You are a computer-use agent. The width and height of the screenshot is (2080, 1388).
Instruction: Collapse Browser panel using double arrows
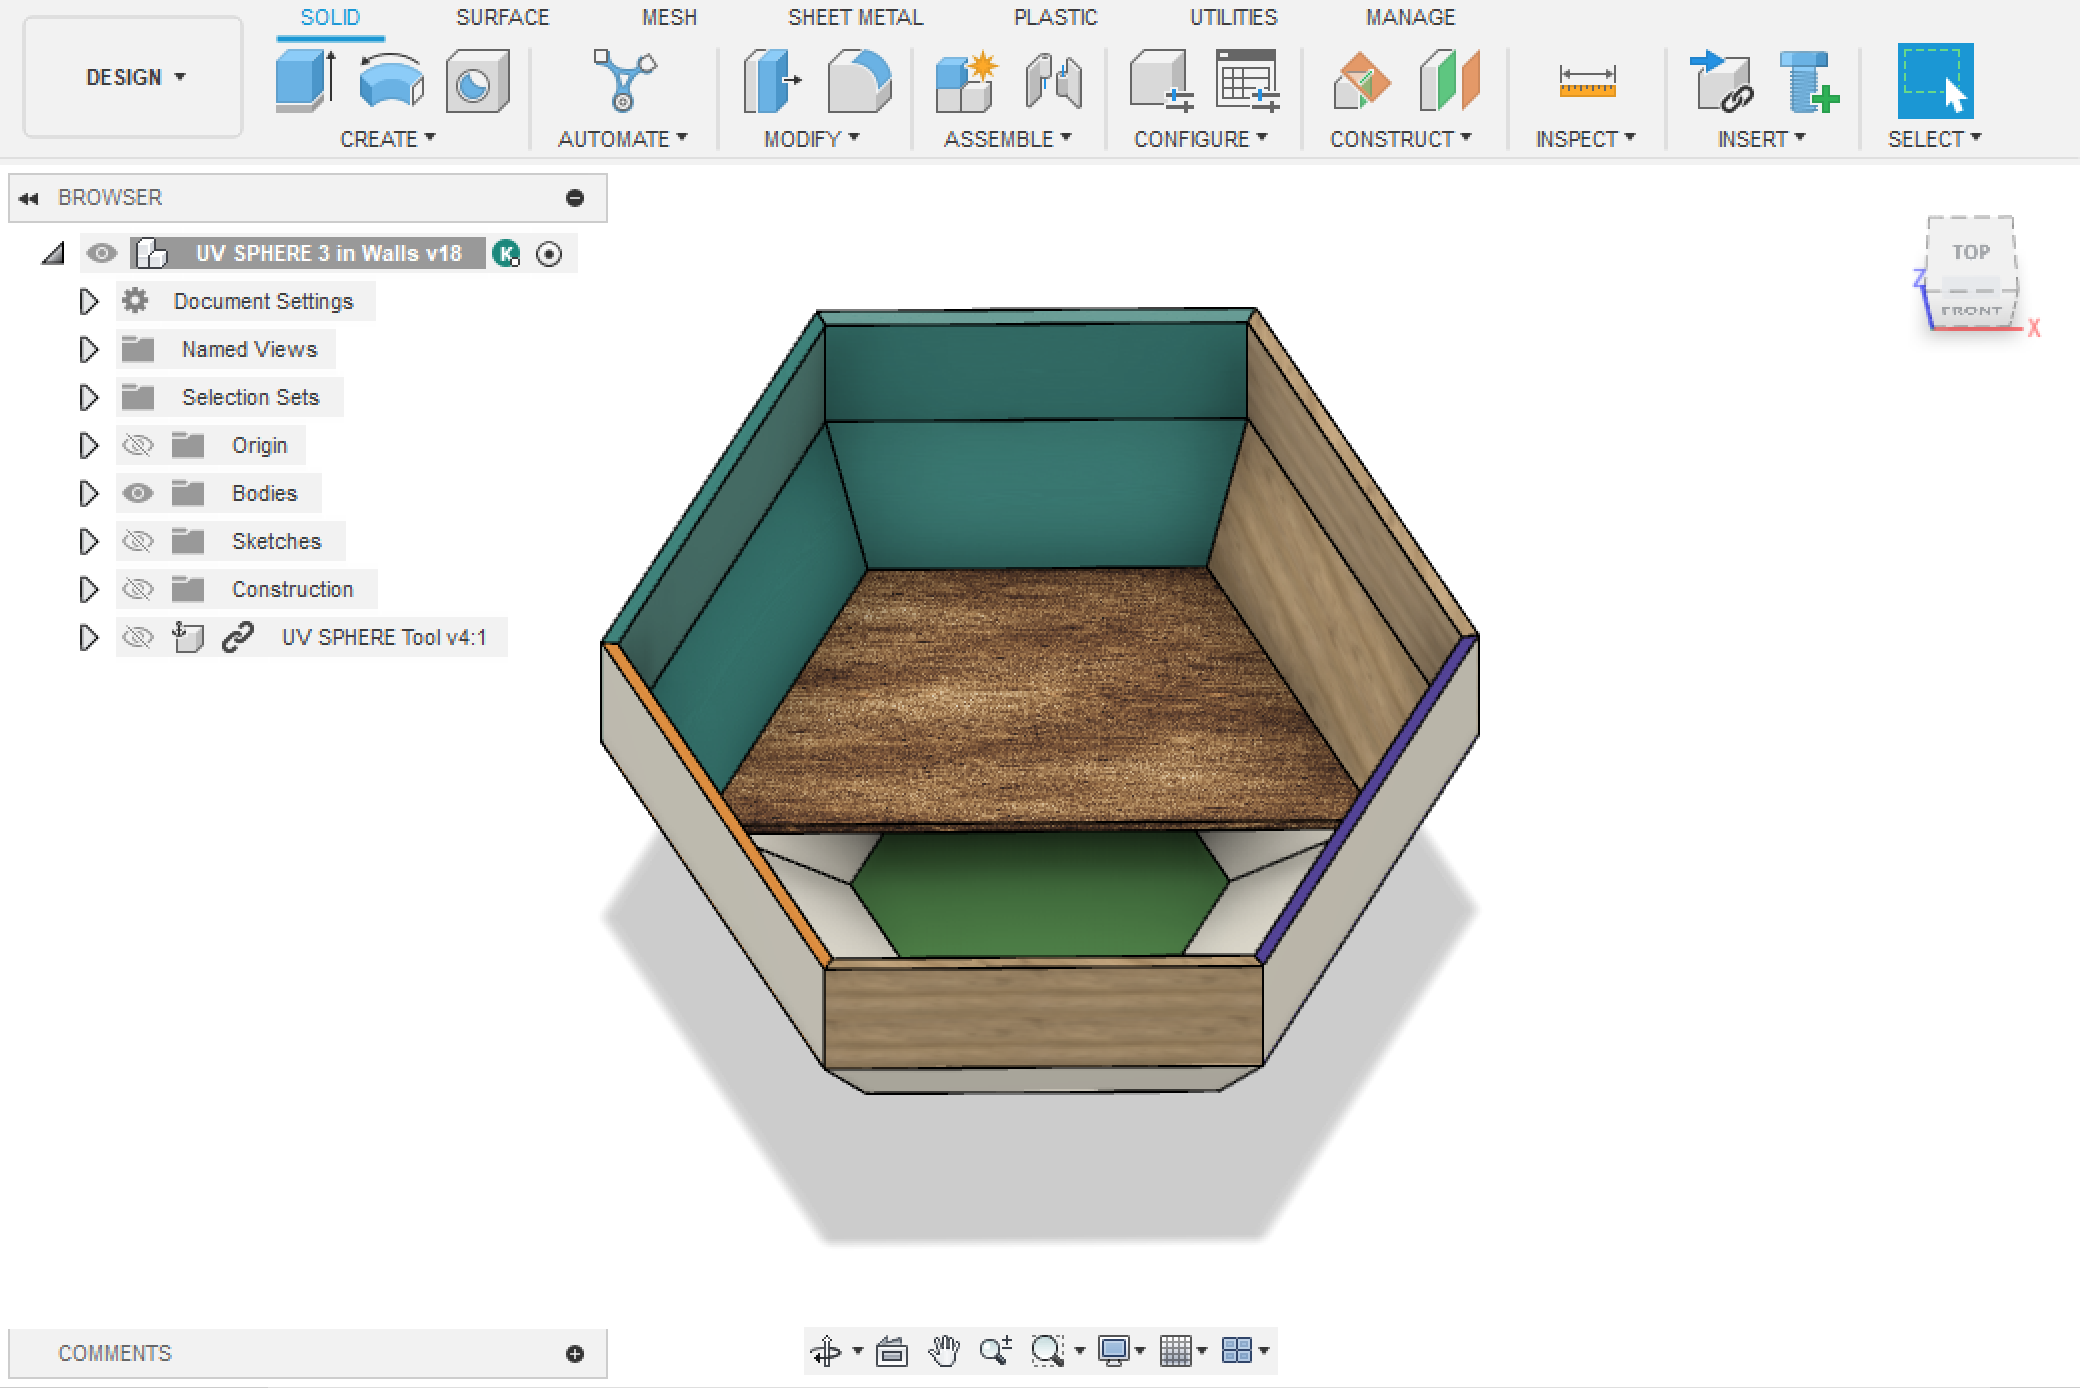click(29, 198)
